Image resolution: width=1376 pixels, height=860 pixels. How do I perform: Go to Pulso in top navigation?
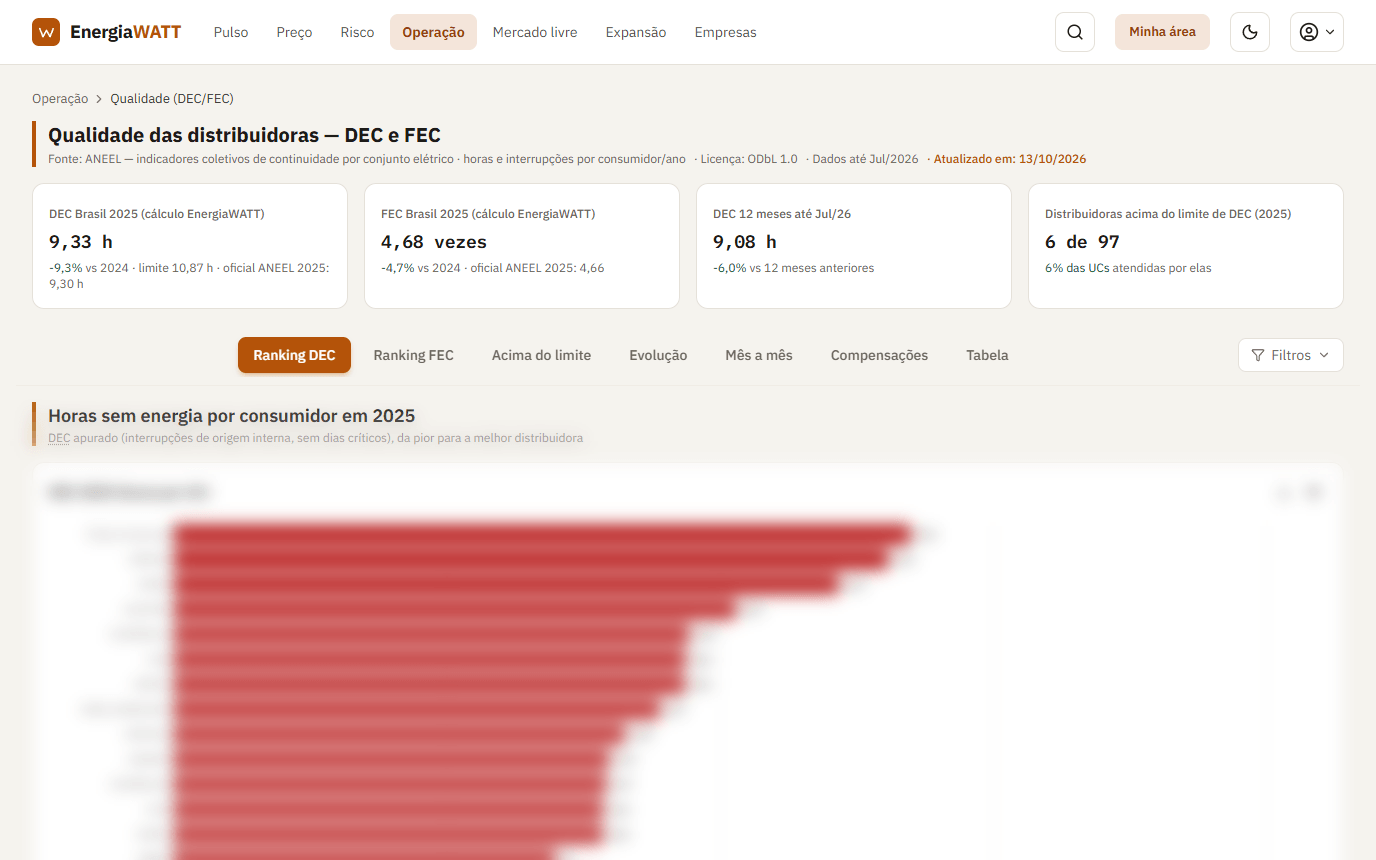click(x=231, y=32)
